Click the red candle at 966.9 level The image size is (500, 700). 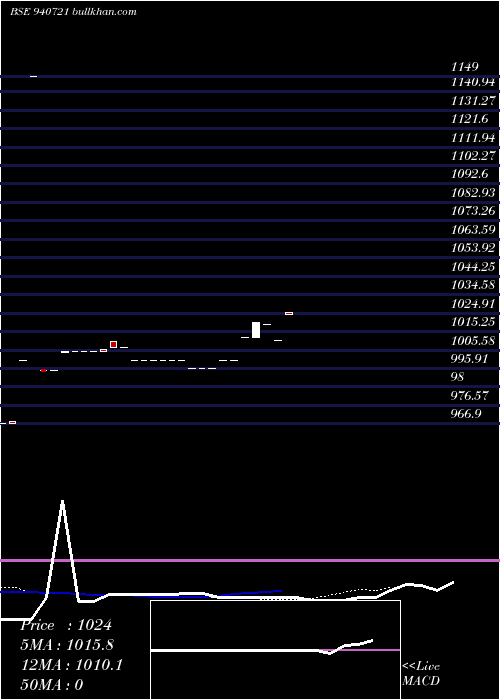tap(12, 422)
